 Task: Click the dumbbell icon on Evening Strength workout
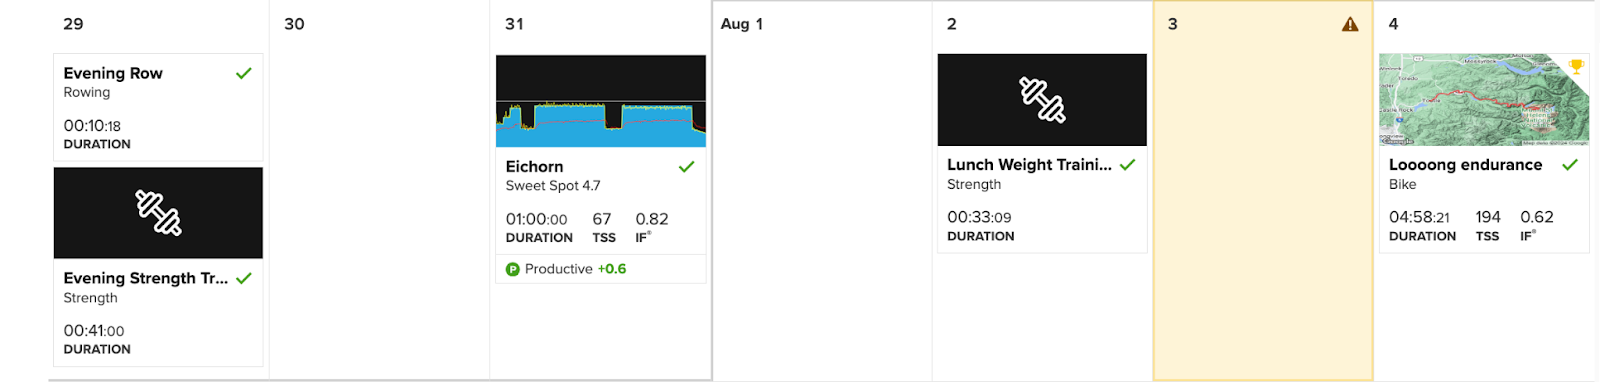[158, 212]
